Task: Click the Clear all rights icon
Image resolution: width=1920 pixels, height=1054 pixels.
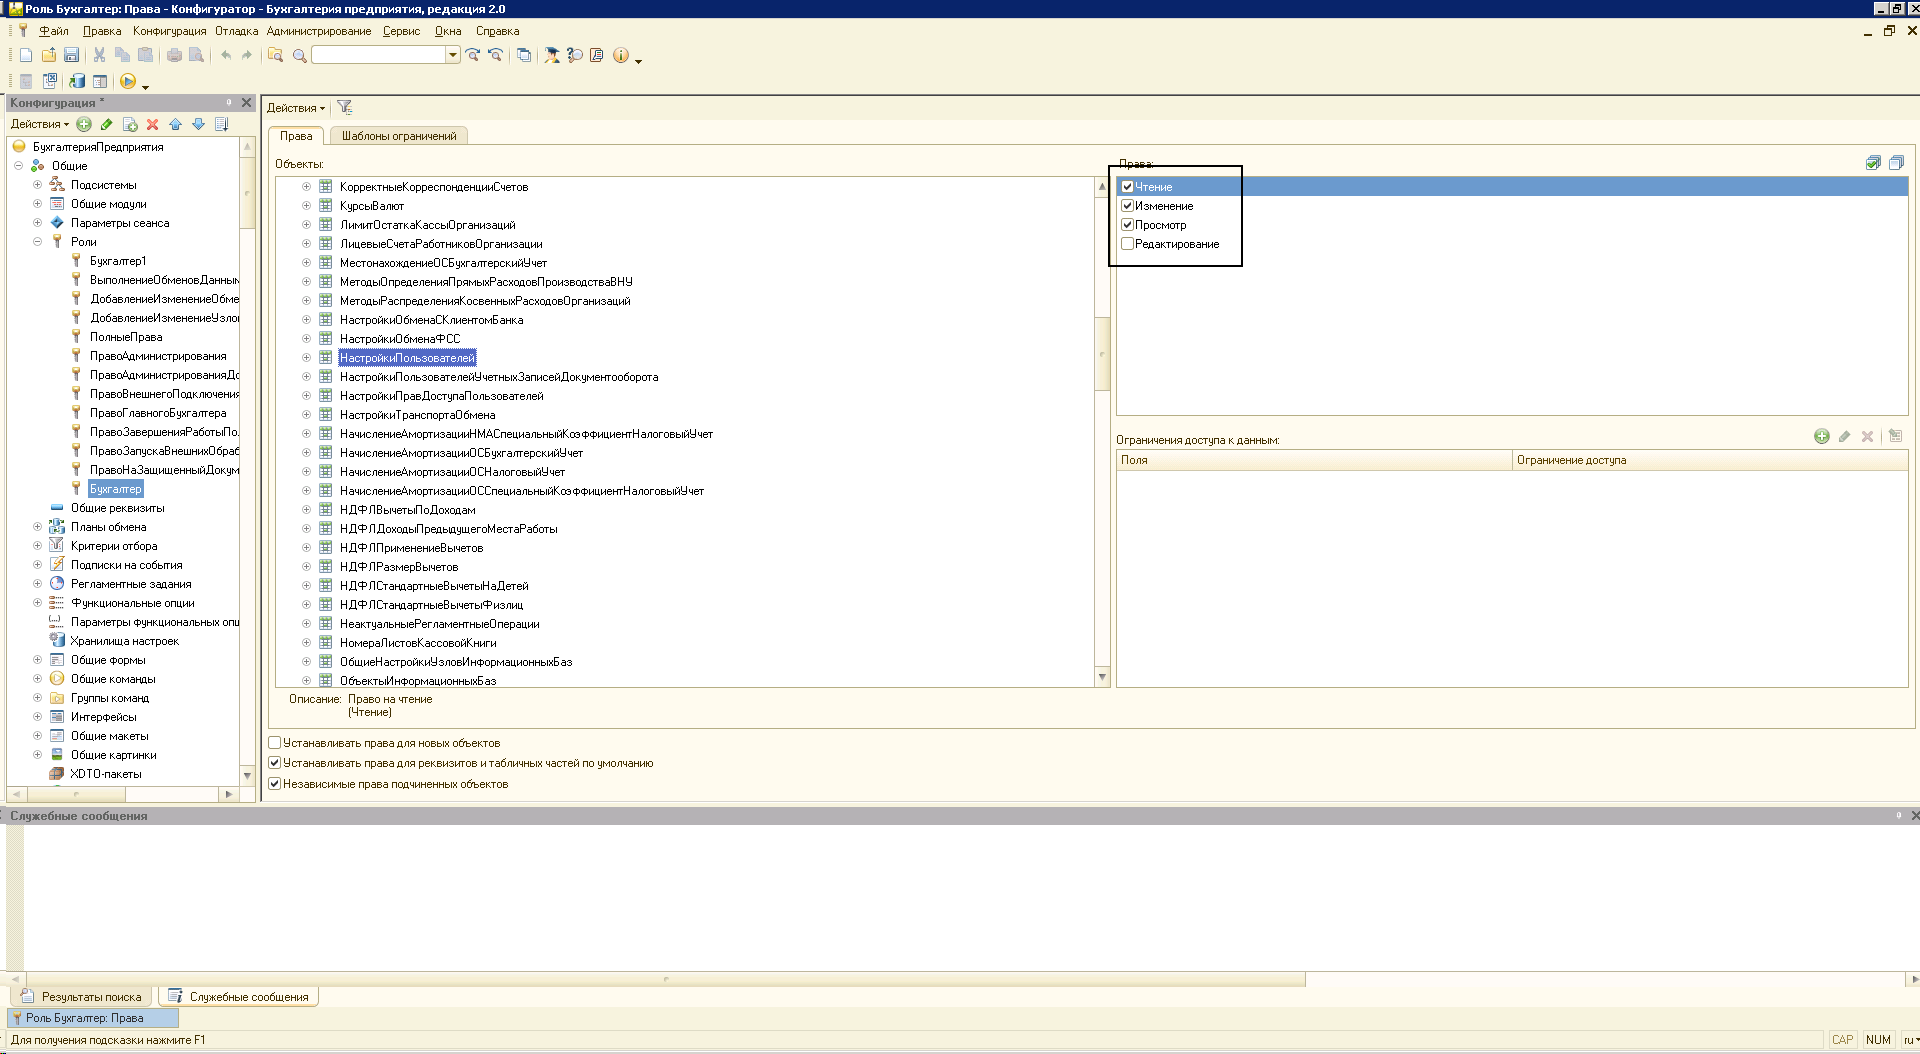Action: click(1896, 163)
